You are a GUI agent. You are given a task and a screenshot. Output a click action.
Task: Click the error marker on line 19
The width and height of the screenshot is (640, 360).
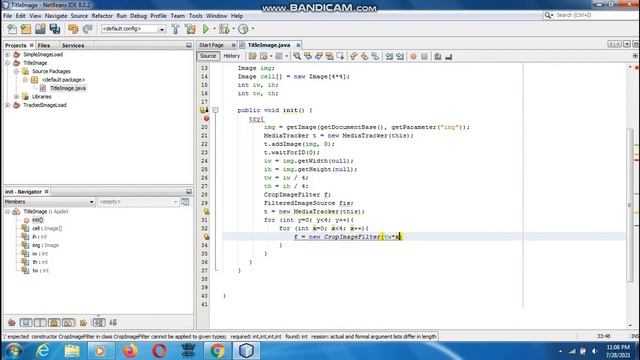coord(206,118)
